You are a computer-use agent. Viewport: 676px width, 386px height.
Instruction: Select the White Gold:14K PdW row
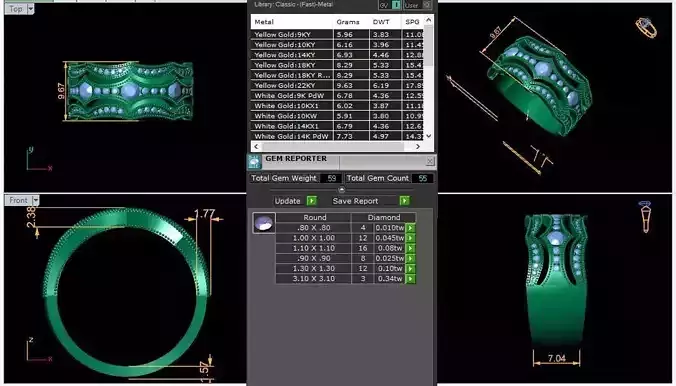(338, 136)
